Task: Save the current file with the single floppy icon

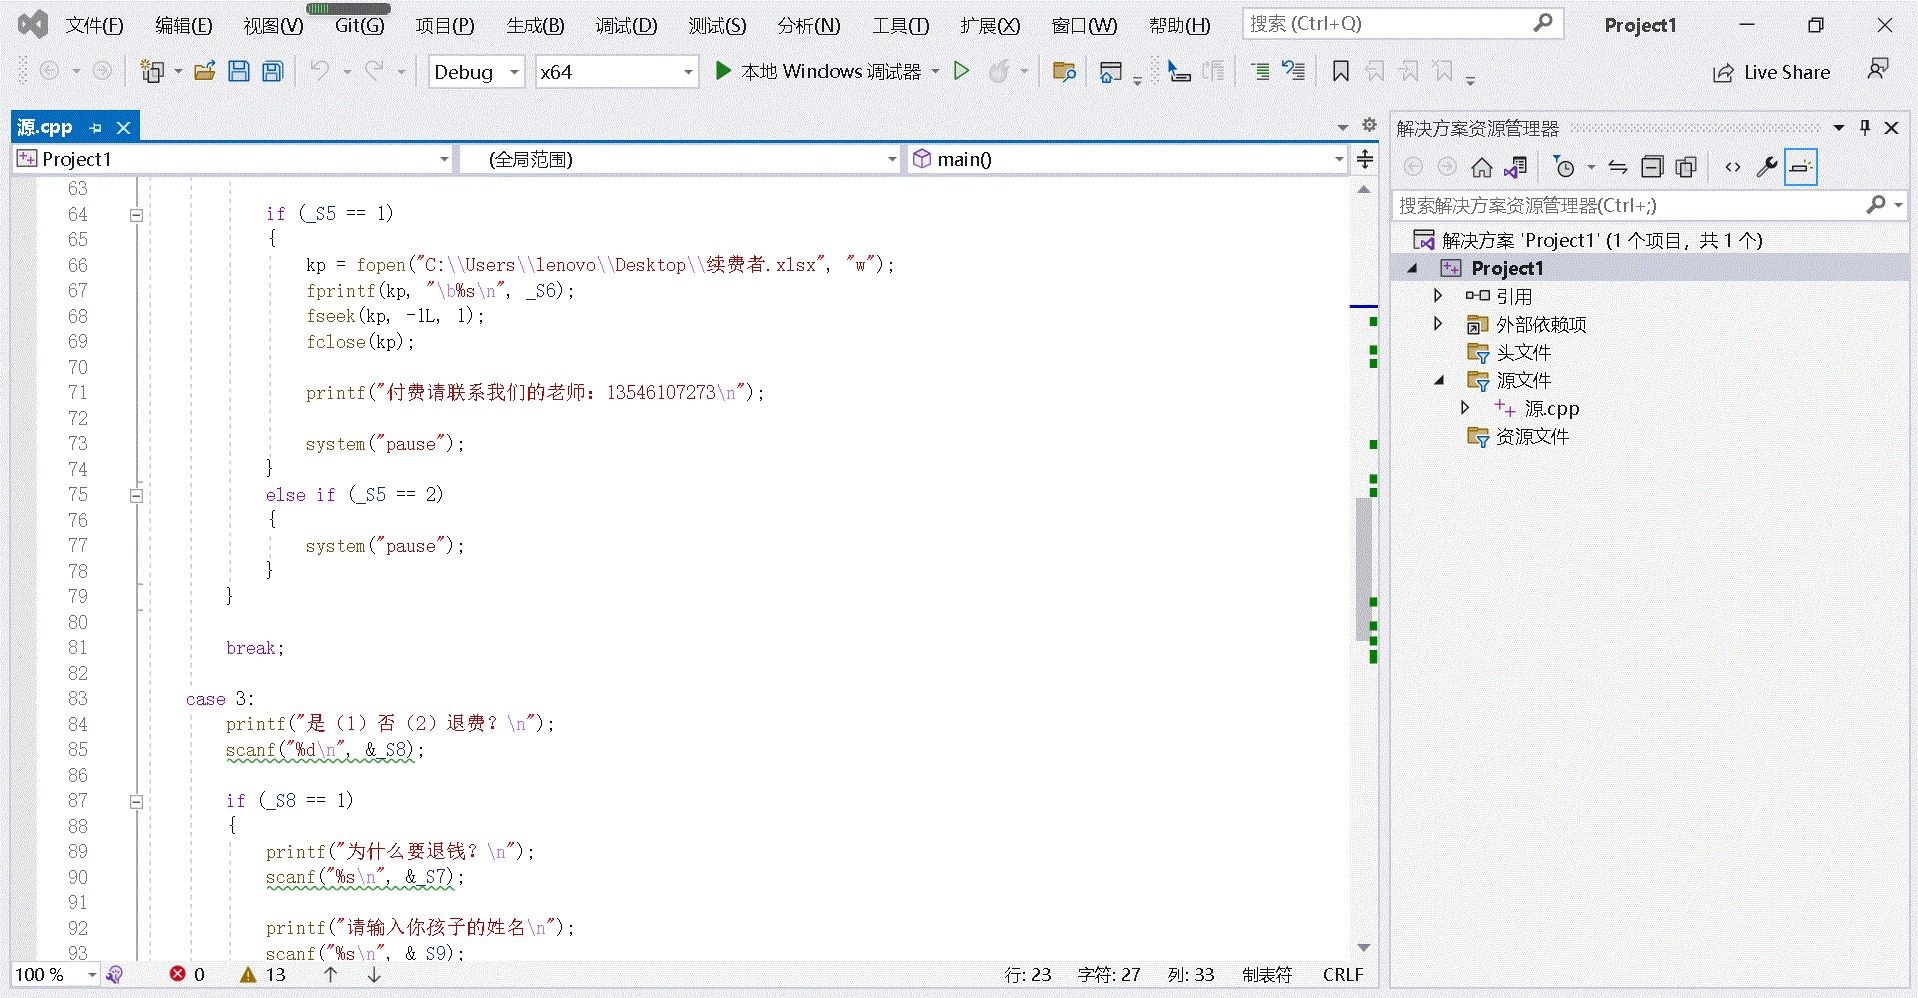Action: (x=239, y=71)
